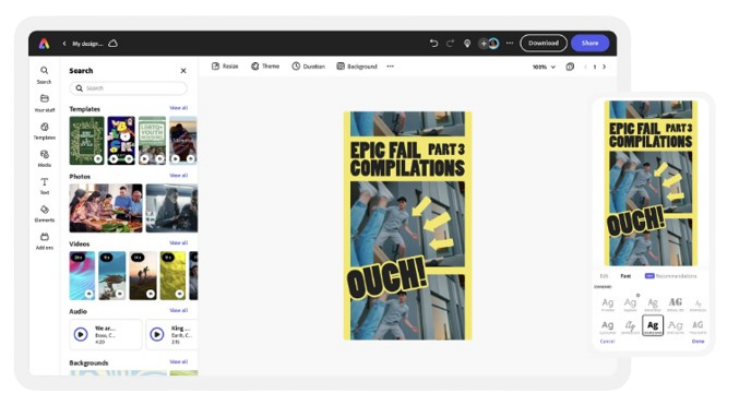The width and height of the screenshot is (739, 402).
Task: Choose the sea turtle video
Action: (x=112, y=276)
